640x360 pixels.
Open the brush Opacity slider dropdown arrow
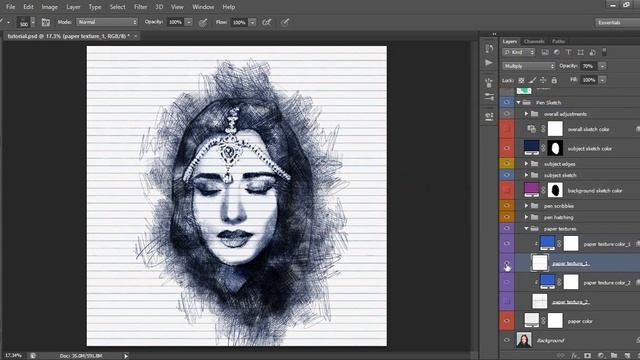click(189, 22)
